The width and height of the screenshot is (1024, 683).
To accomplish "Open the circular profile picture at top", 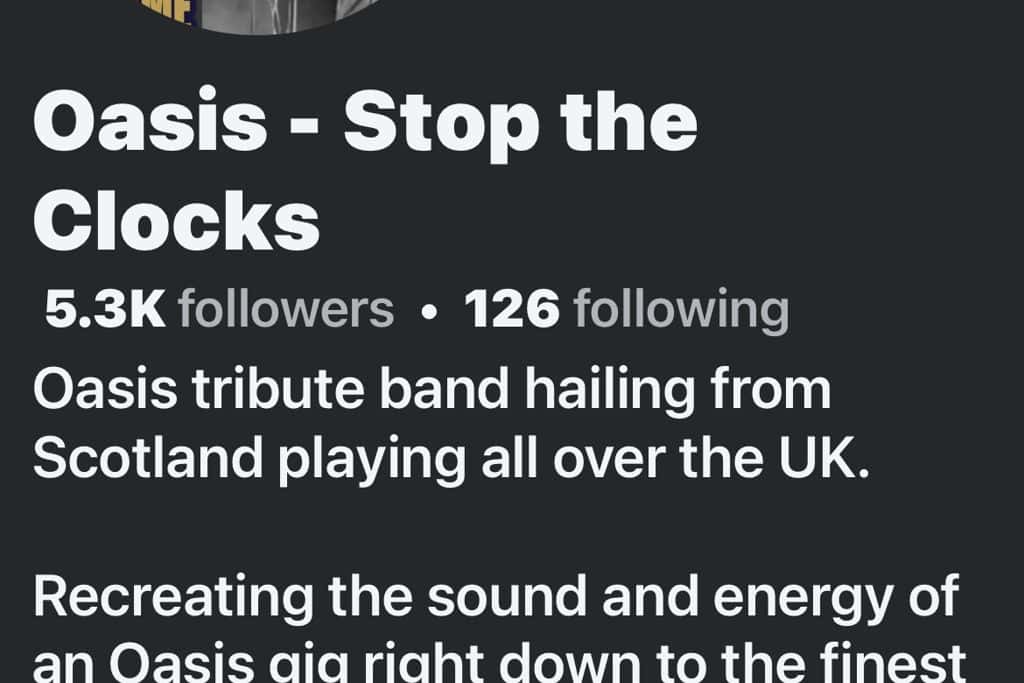I will coord(261,16).
